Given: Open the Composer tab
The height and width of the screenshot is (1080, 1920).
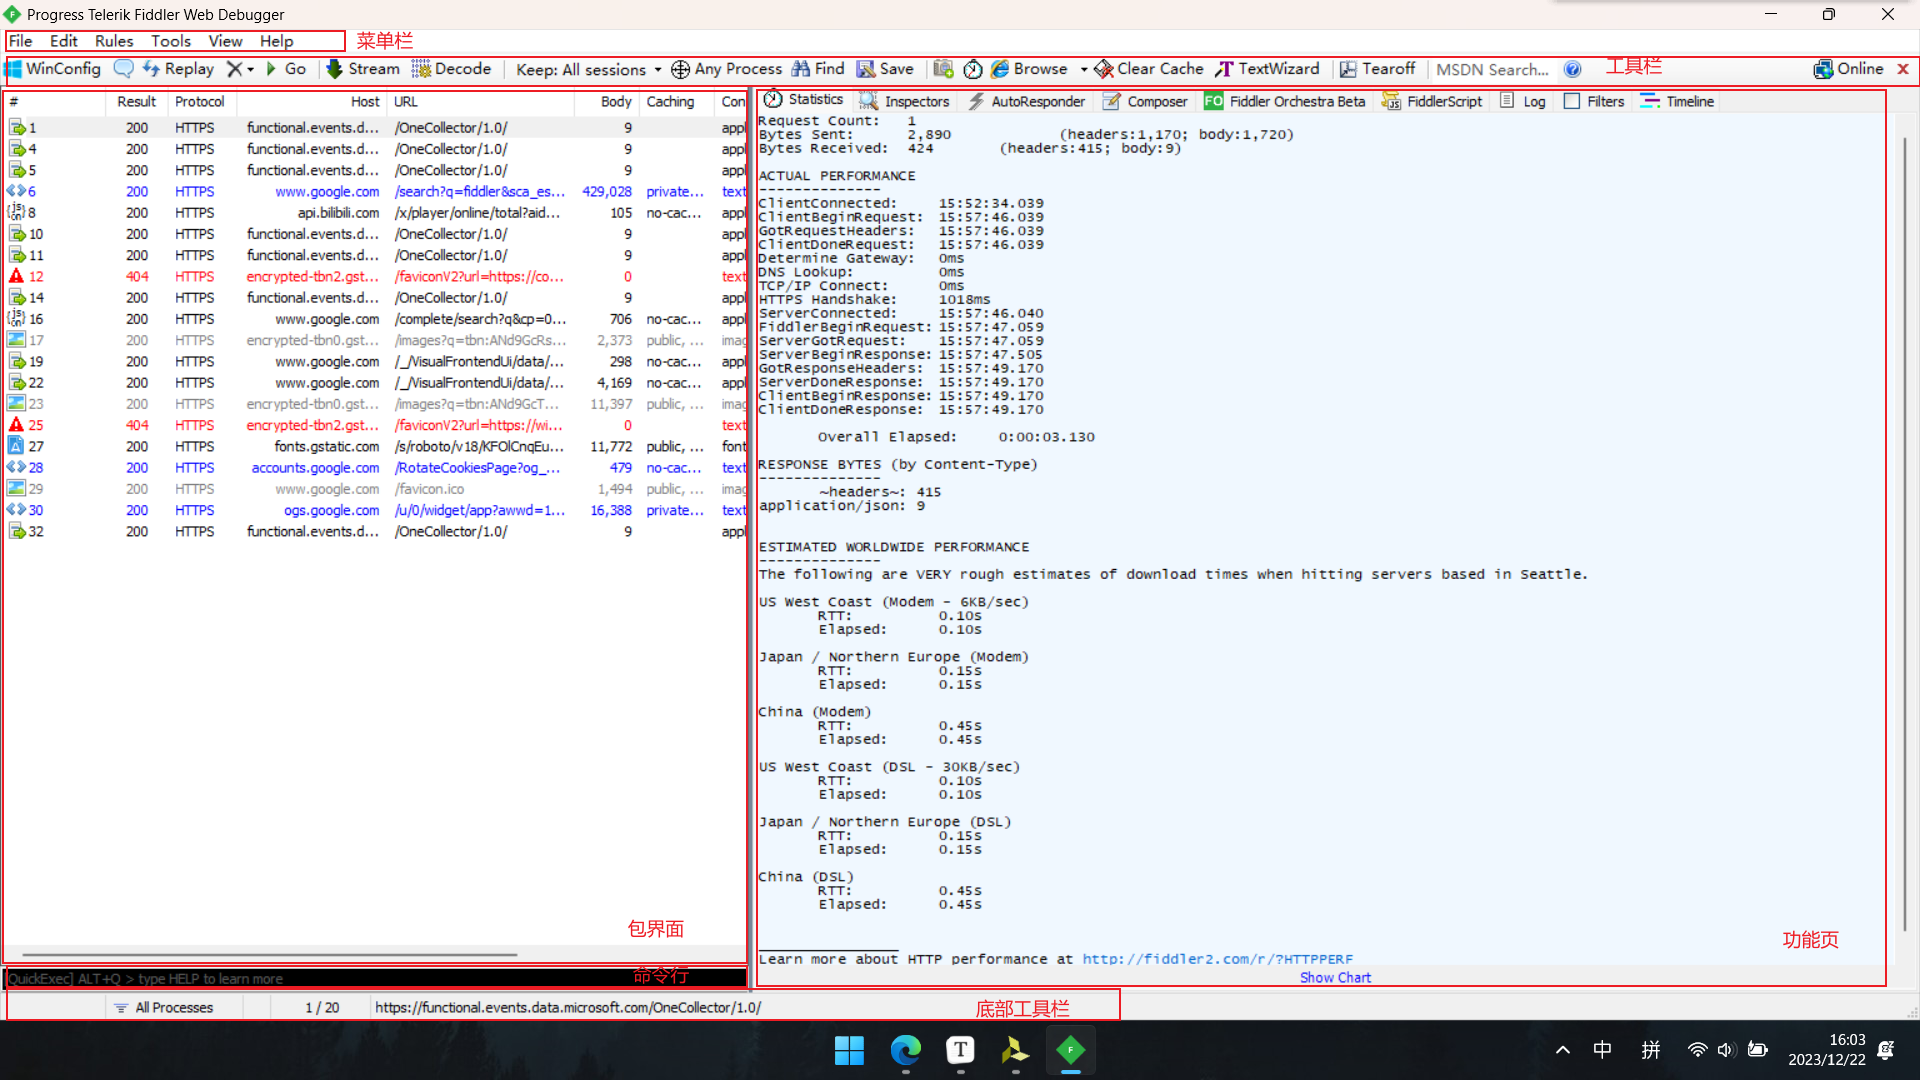Looking at the screenshot, I should (1145, 101).
